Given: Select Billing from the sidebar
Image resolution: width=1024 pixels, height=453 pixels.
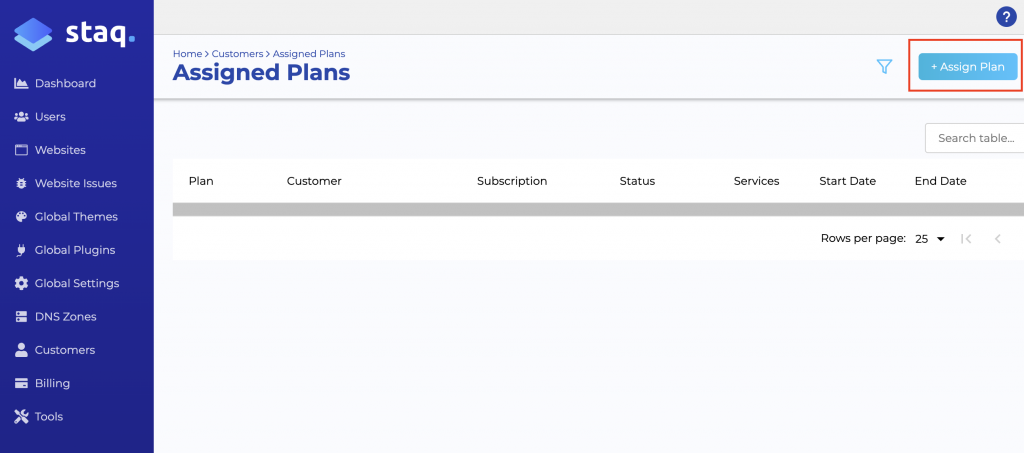Looking at the screenshot, I should point(52,383).
